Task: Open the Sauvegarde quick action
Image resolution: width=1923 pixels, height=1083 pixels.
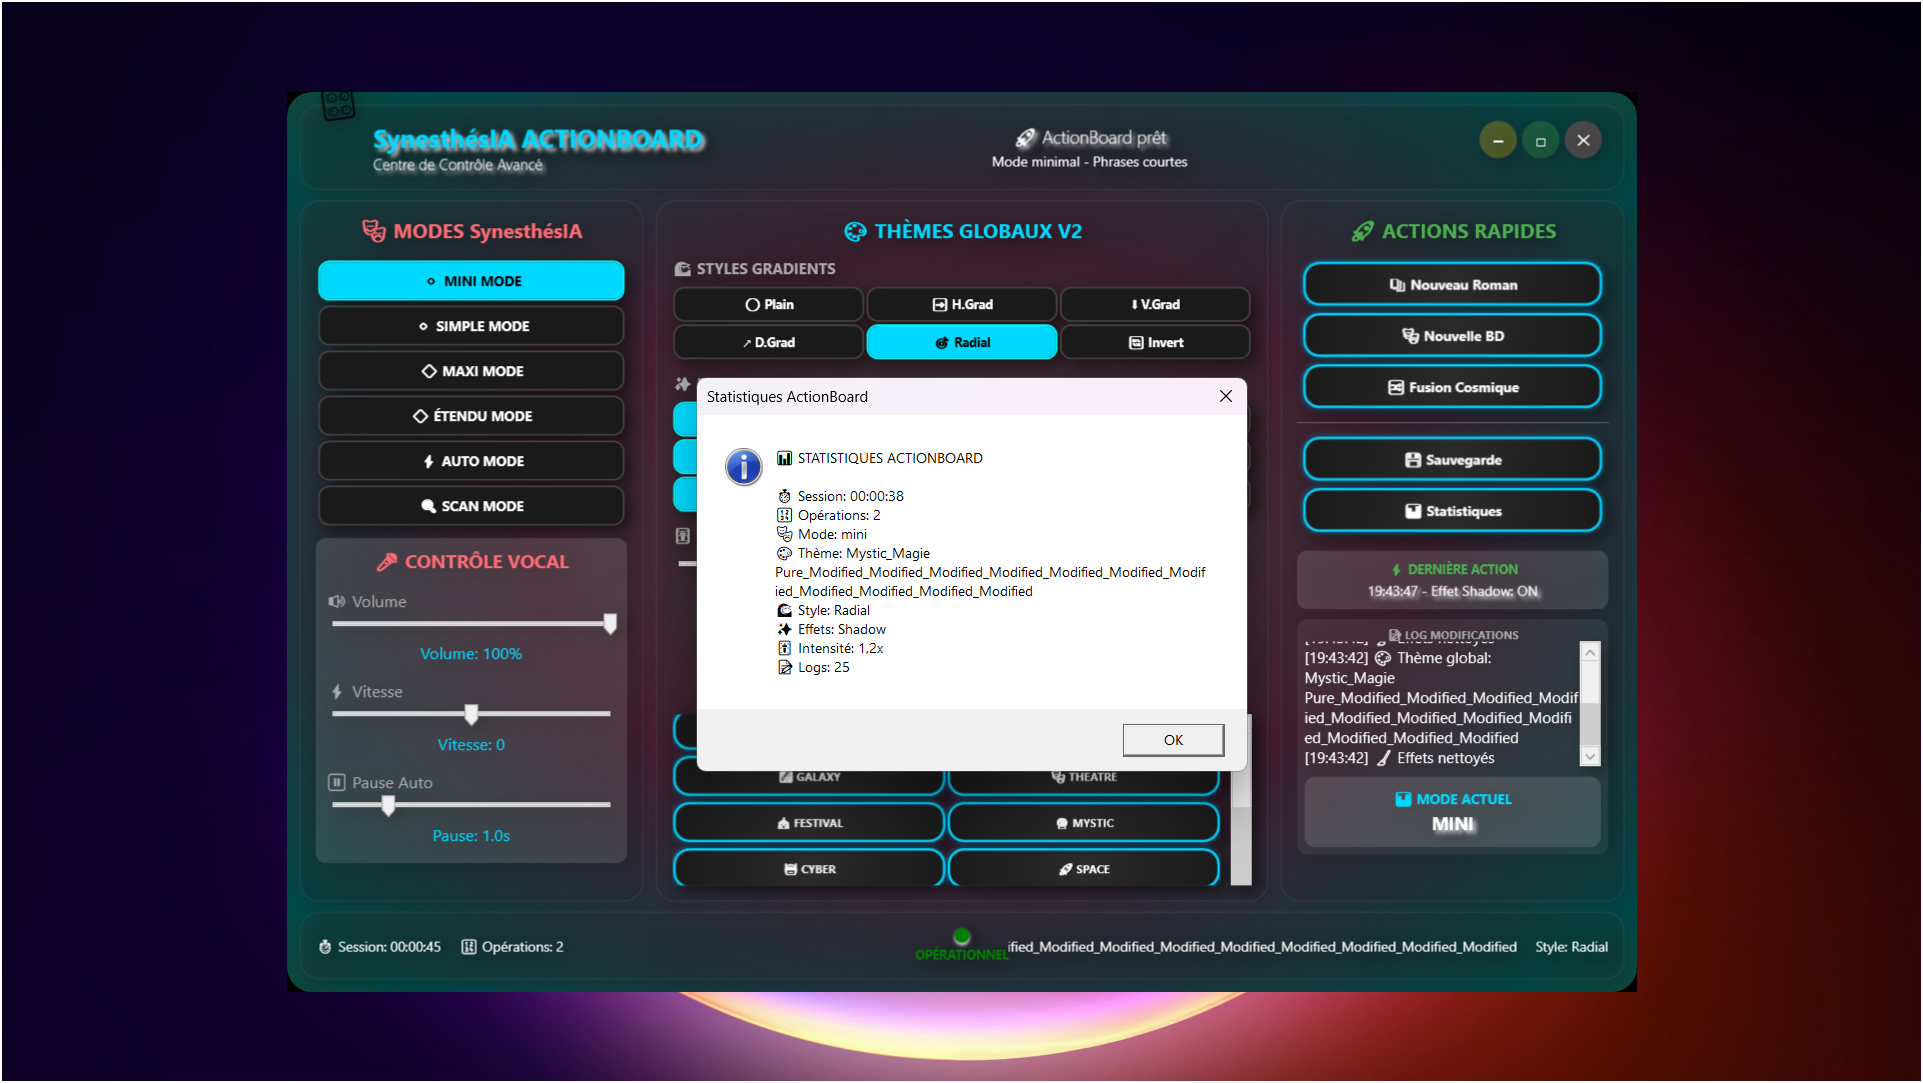Action: 1452,460
